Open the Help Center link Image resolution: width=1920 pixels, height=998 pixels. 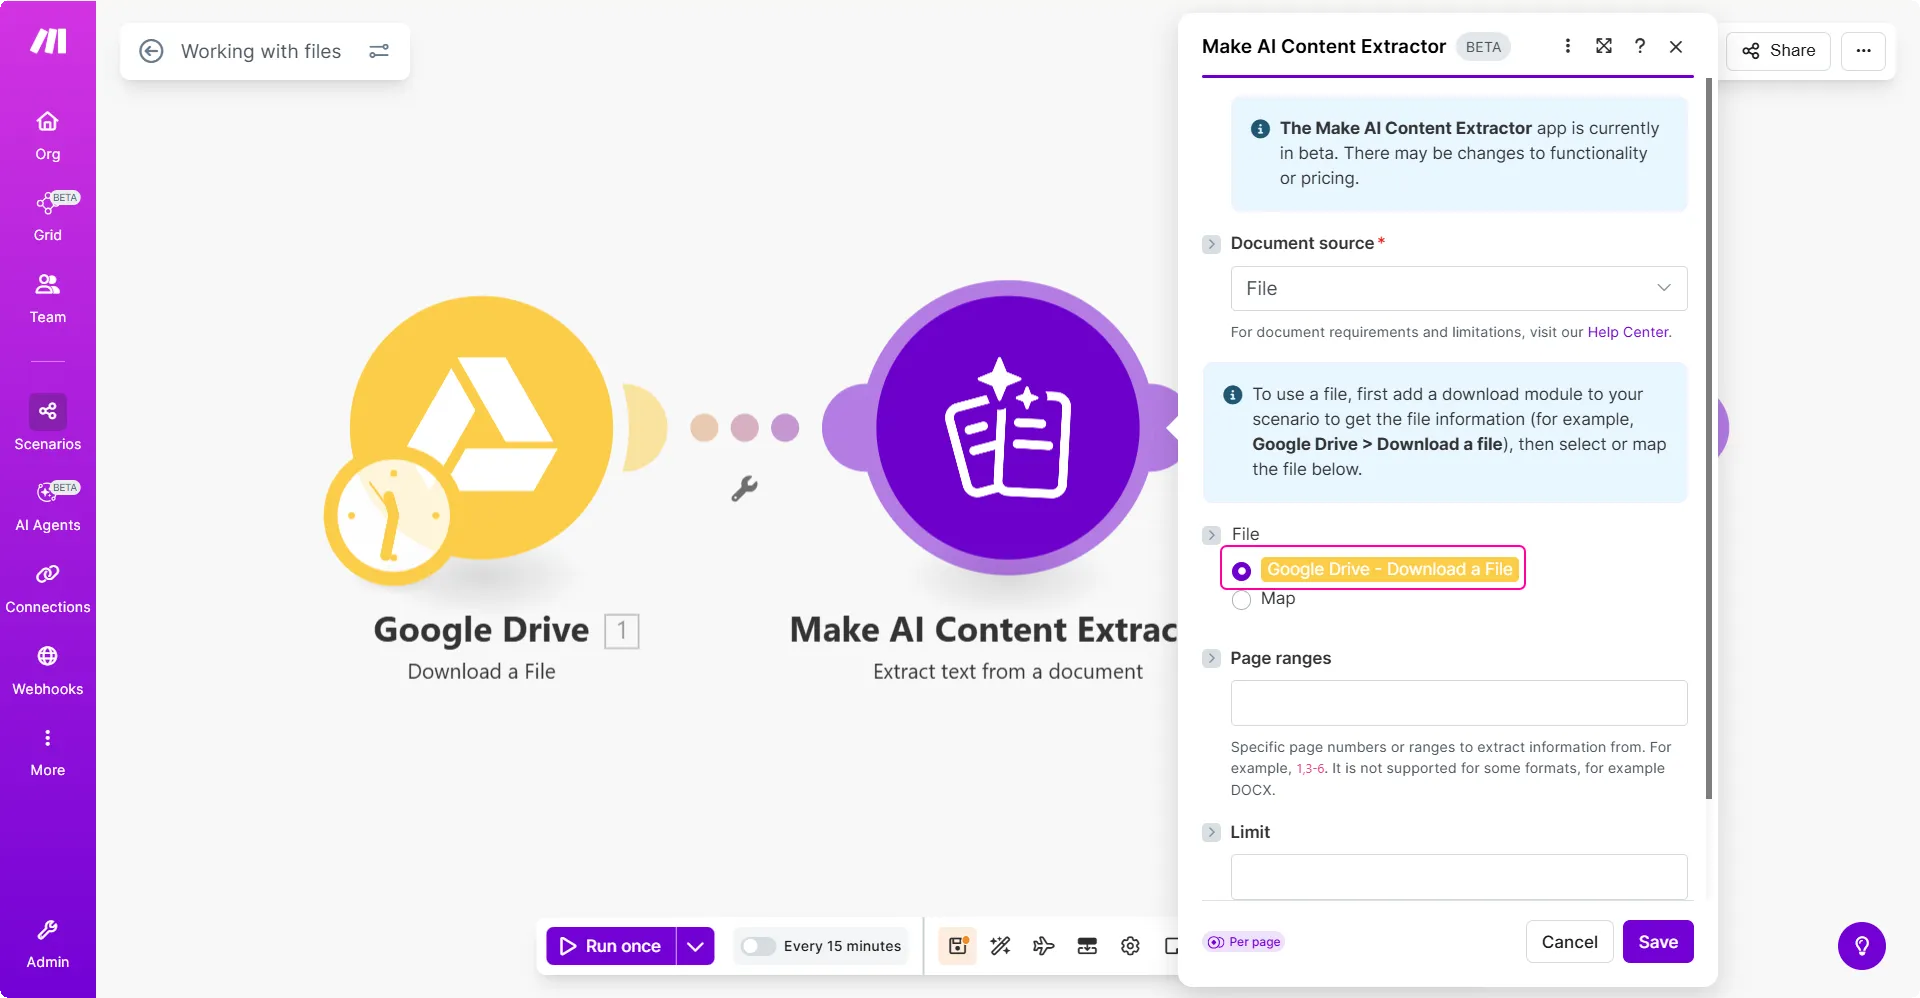1628,332
